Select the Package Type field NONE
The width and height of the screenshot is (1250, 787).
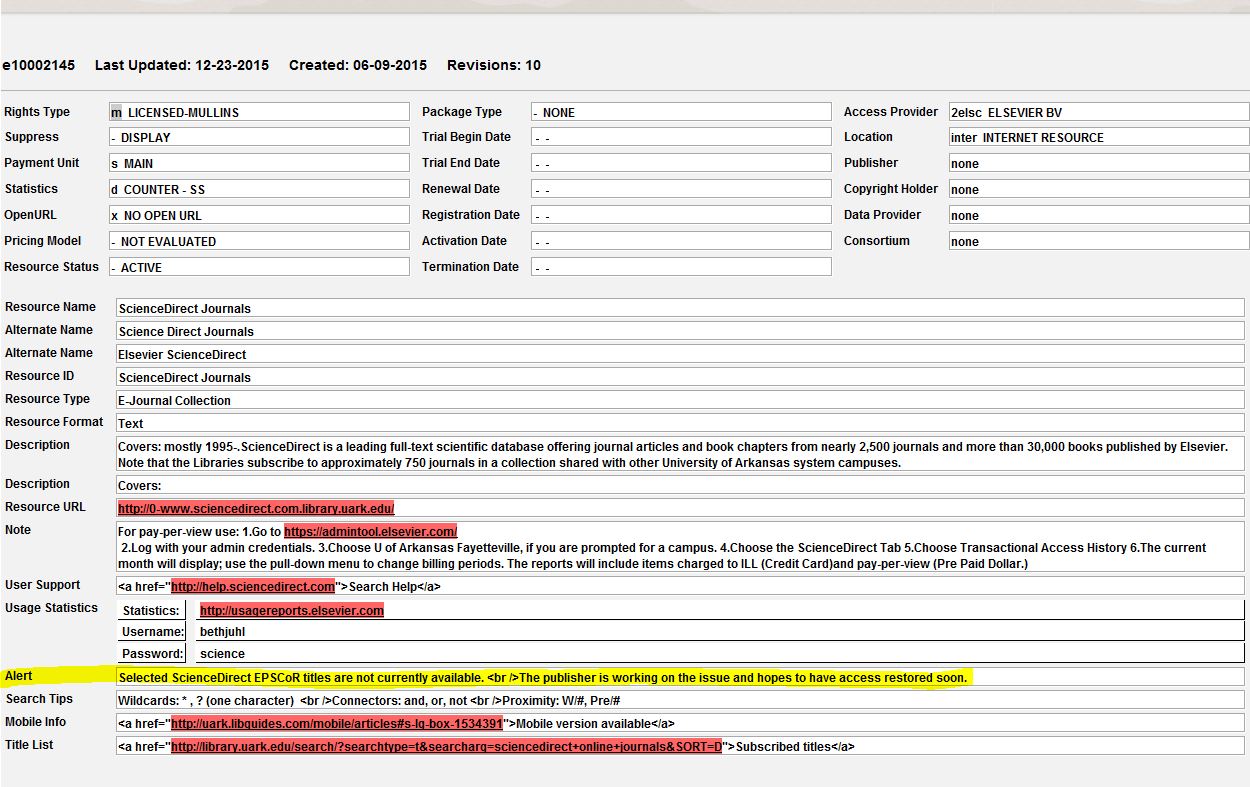click(x=681, y=112)
